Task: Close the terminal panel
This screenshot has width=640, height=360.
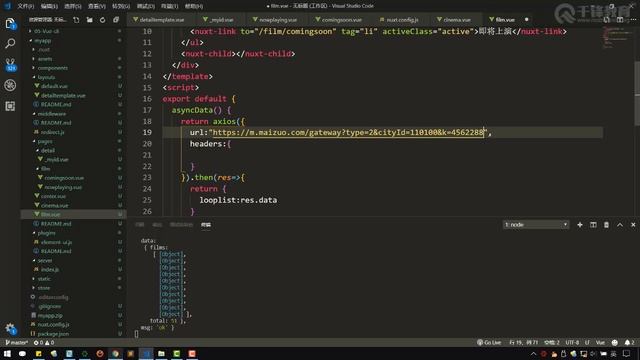Action: tap(633, 225)
